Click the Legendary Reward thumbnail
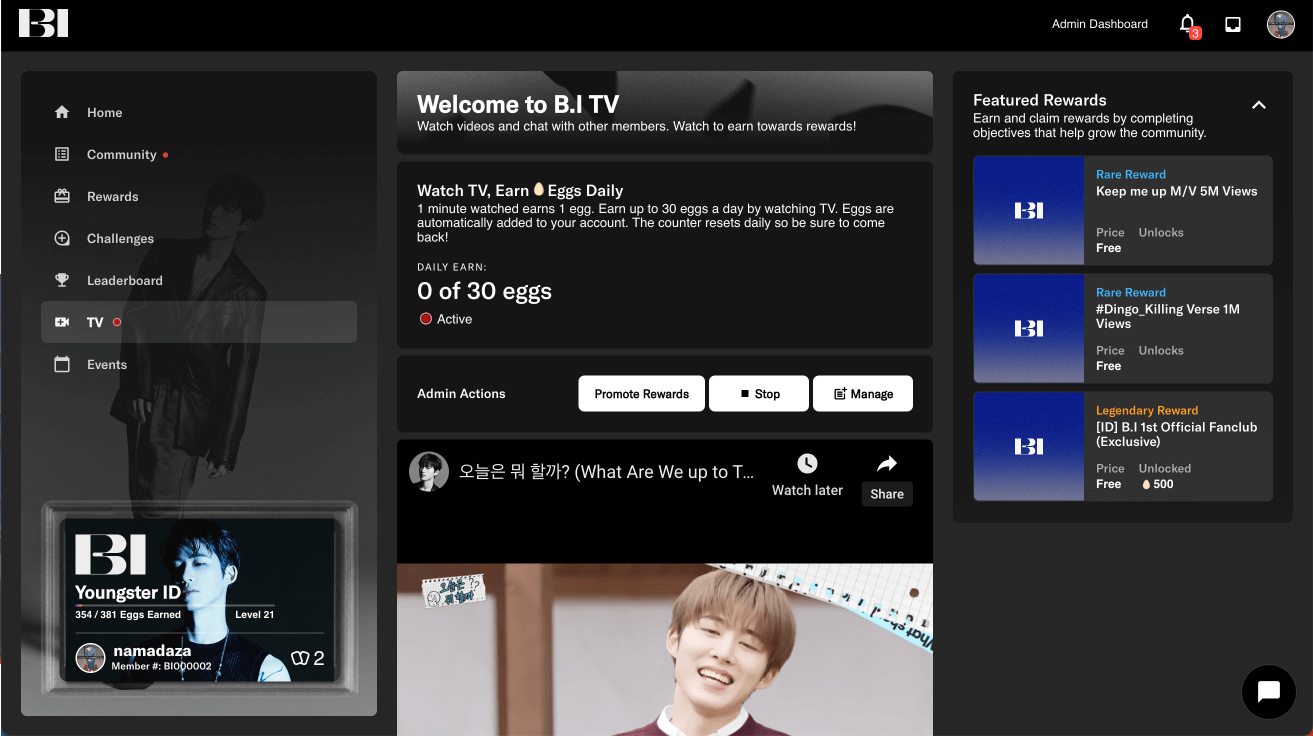1313x736 pixels. click(1028, 446)
